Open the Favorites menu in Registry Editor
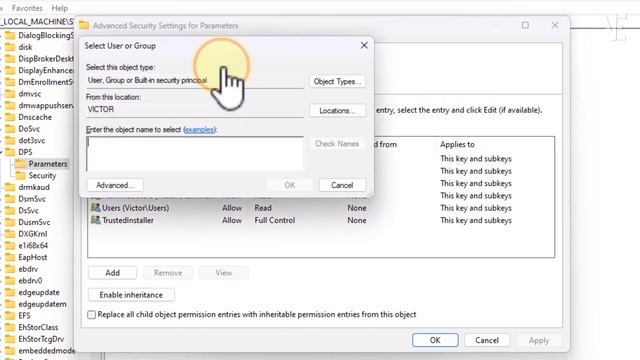640x360 pixels. (27, 8)
